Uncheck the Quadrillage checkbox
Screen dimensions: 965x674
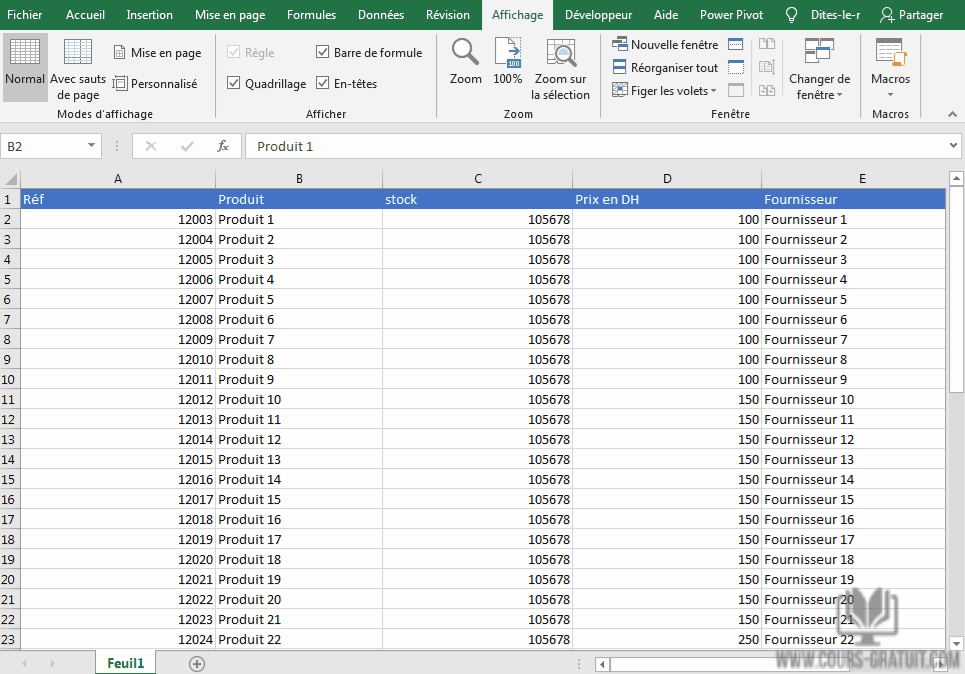(234, 84)
